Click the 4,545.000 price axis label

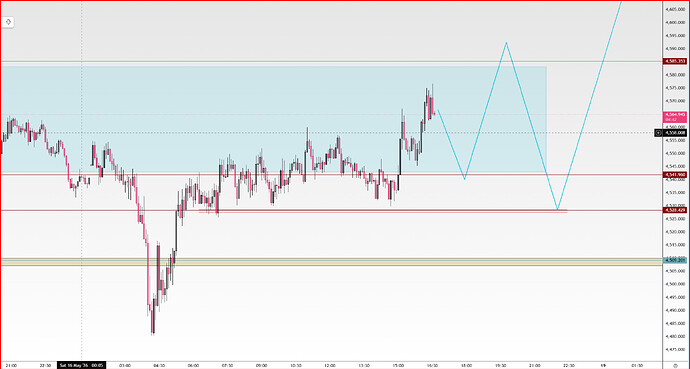[675, 166]
